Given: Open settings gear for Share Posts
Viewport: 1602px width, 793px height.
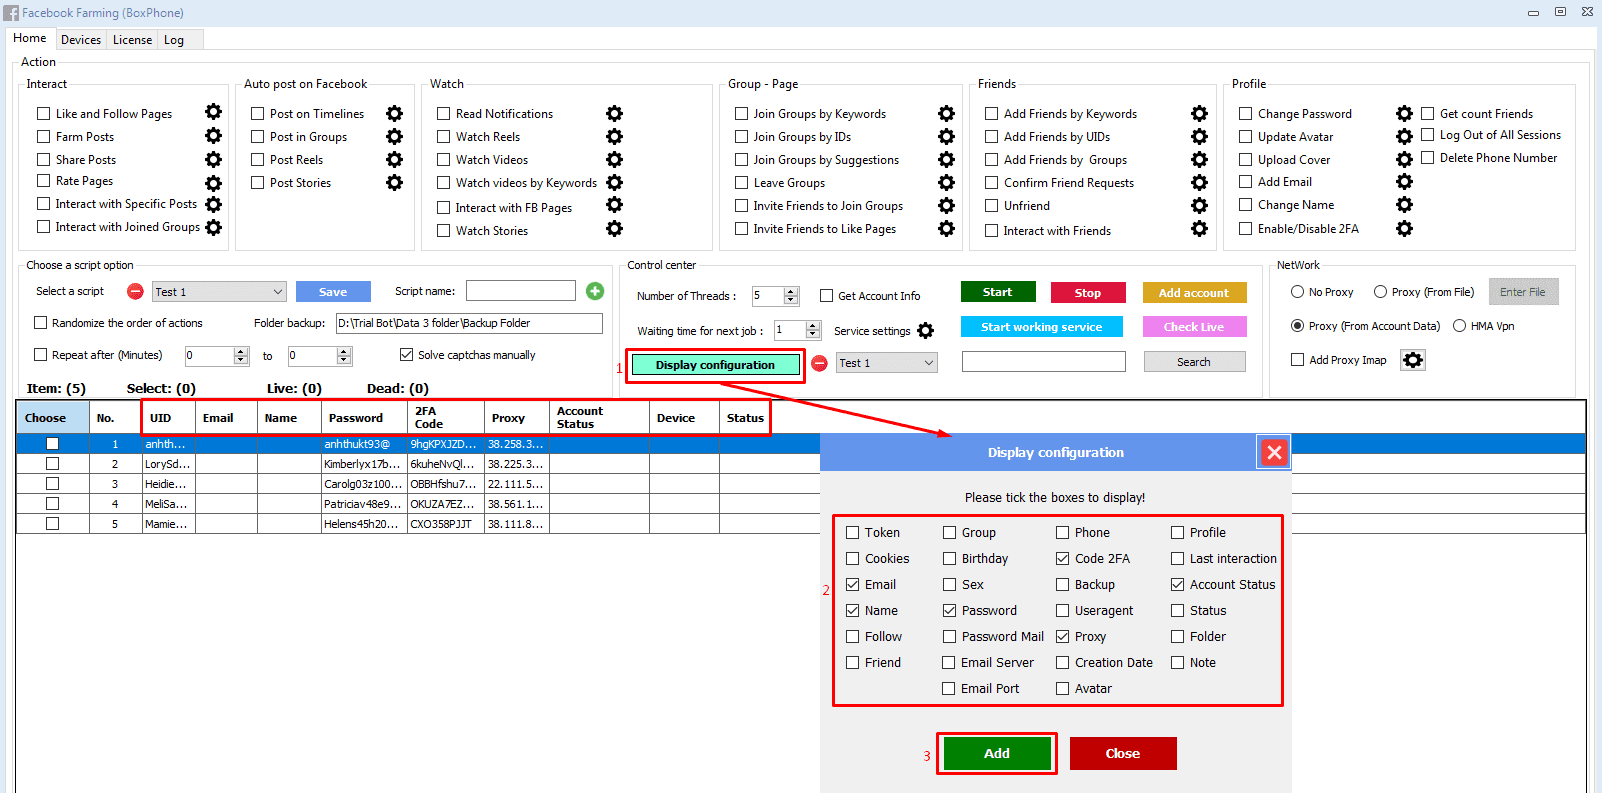Looking at the screenshot, I should [213, 160].
